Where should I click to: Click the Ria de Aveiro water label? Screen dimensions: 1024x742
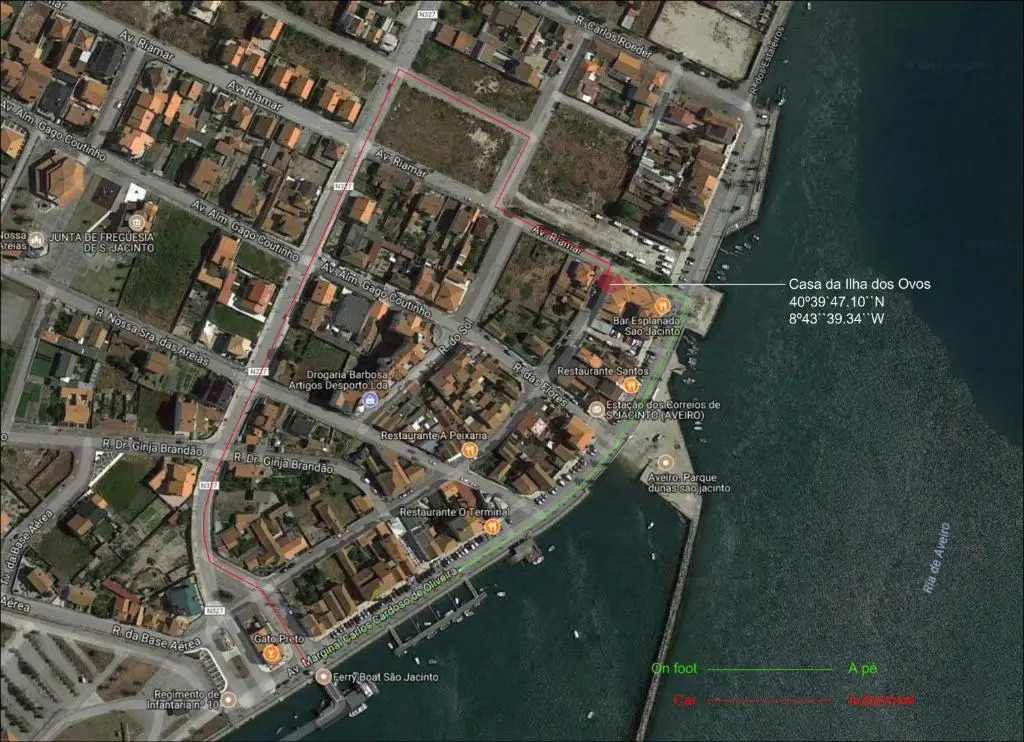[x=937, y=559]
